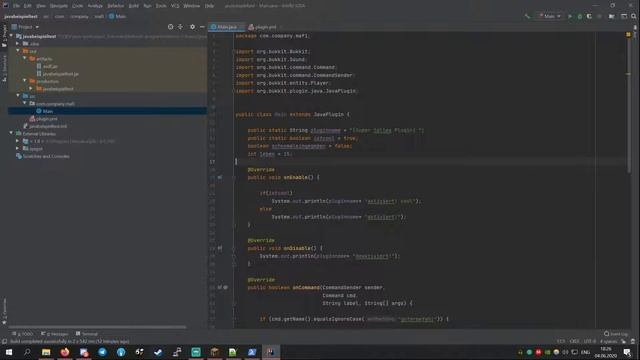This screenshot has width=640, height=360.
Task: Toggle the Messages tool window
Action: tap(54, 334)
